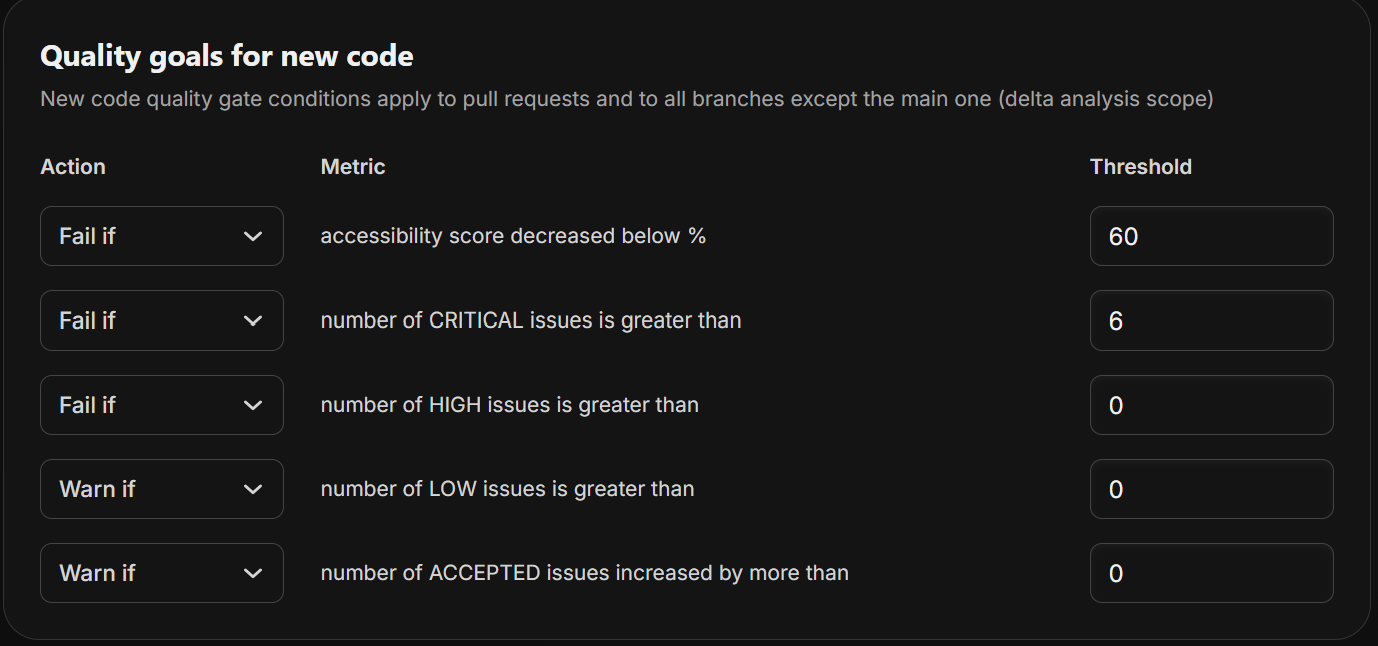Open the action dropdown for CRITICAL issues
This screenshot has width=1378, height=646.
(161, 320)
